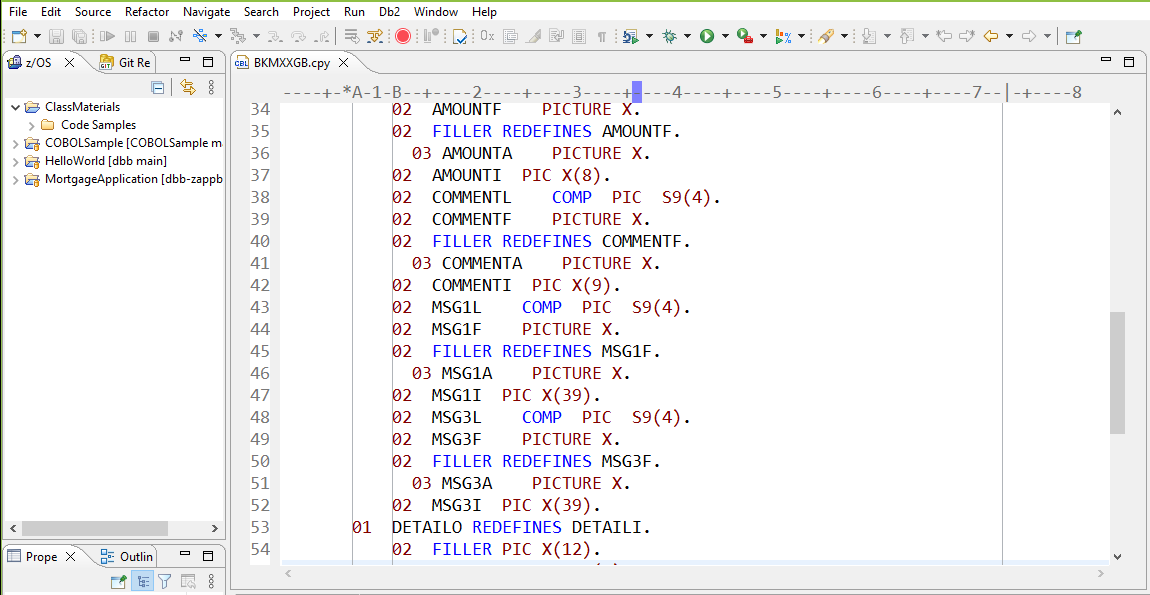Click the pen Search tool icon
This screenshot has width=1150, height=595.
(x=826, y=36)
